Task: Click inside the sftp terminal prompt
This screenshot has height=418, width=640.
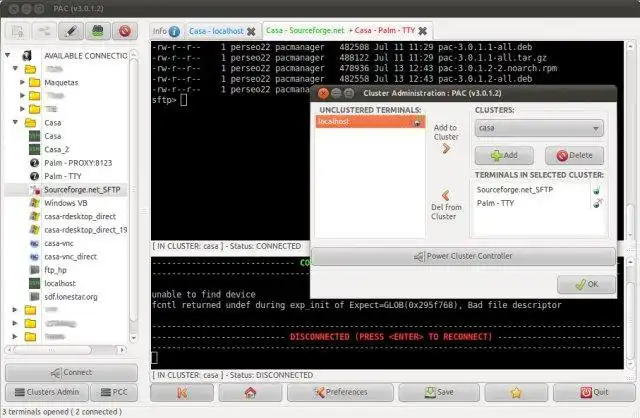Action: coord(184,100)
